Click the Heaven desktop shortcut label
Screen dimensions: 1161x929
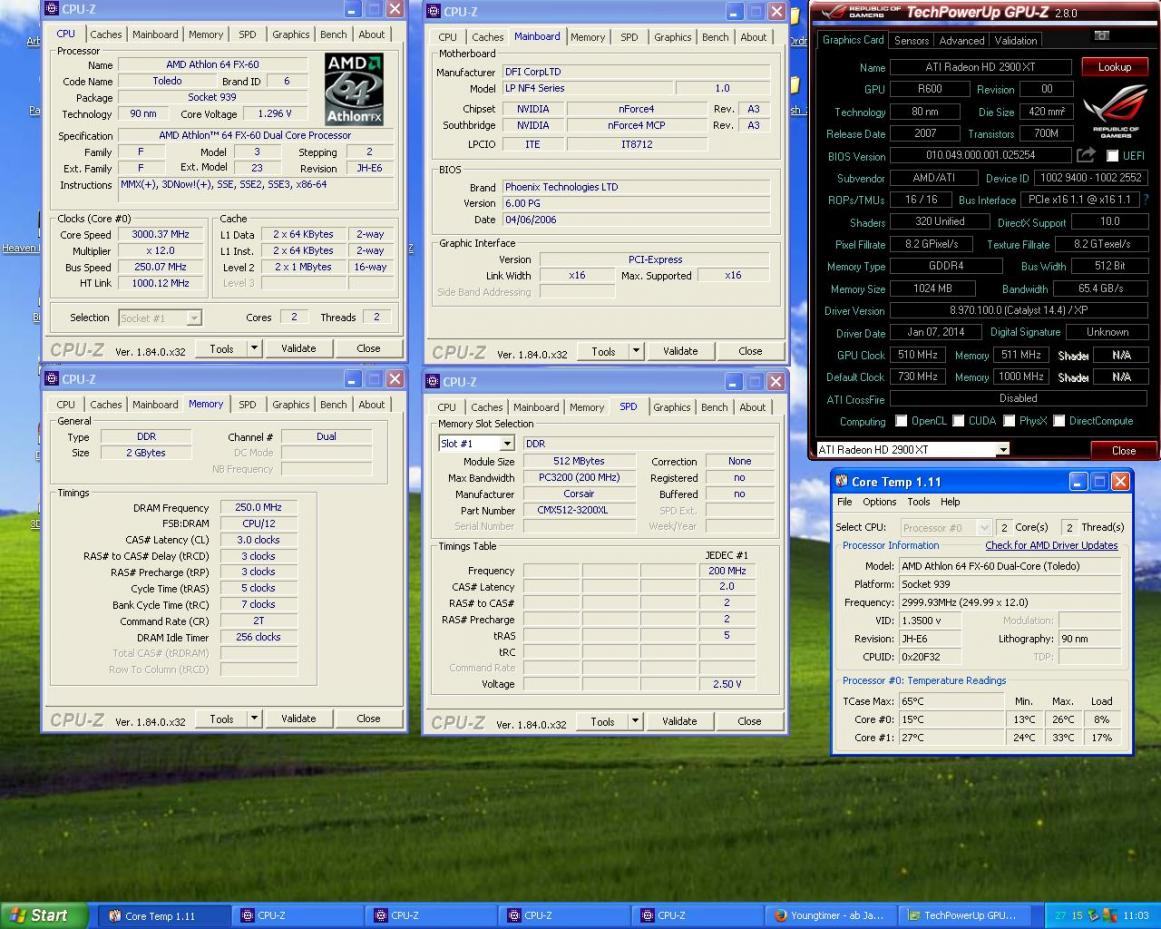pos(20,248)
